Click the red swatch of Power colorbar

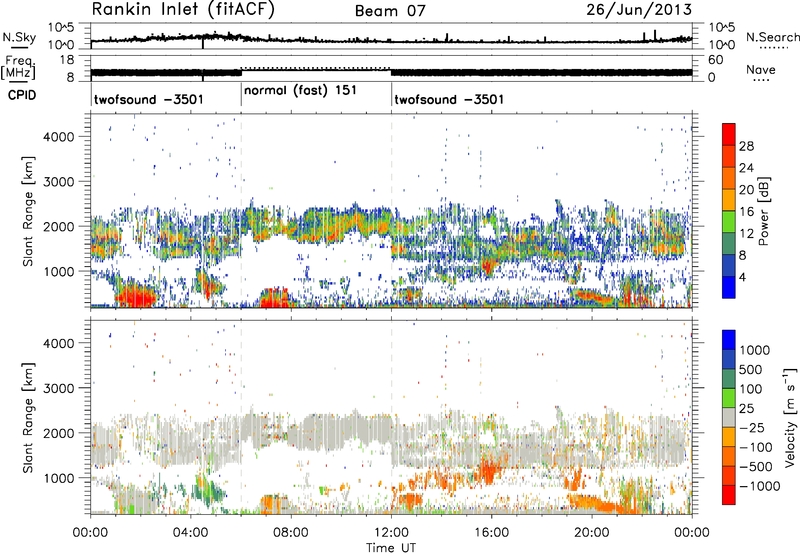click(729, 134)
